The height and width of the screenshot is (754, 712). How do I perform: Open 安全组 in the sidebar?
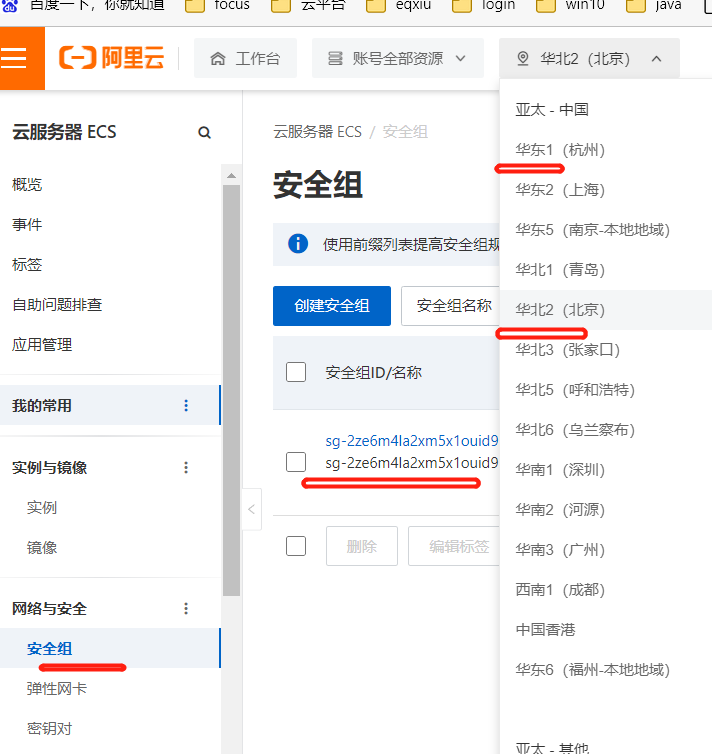click(x=50, y=649)
